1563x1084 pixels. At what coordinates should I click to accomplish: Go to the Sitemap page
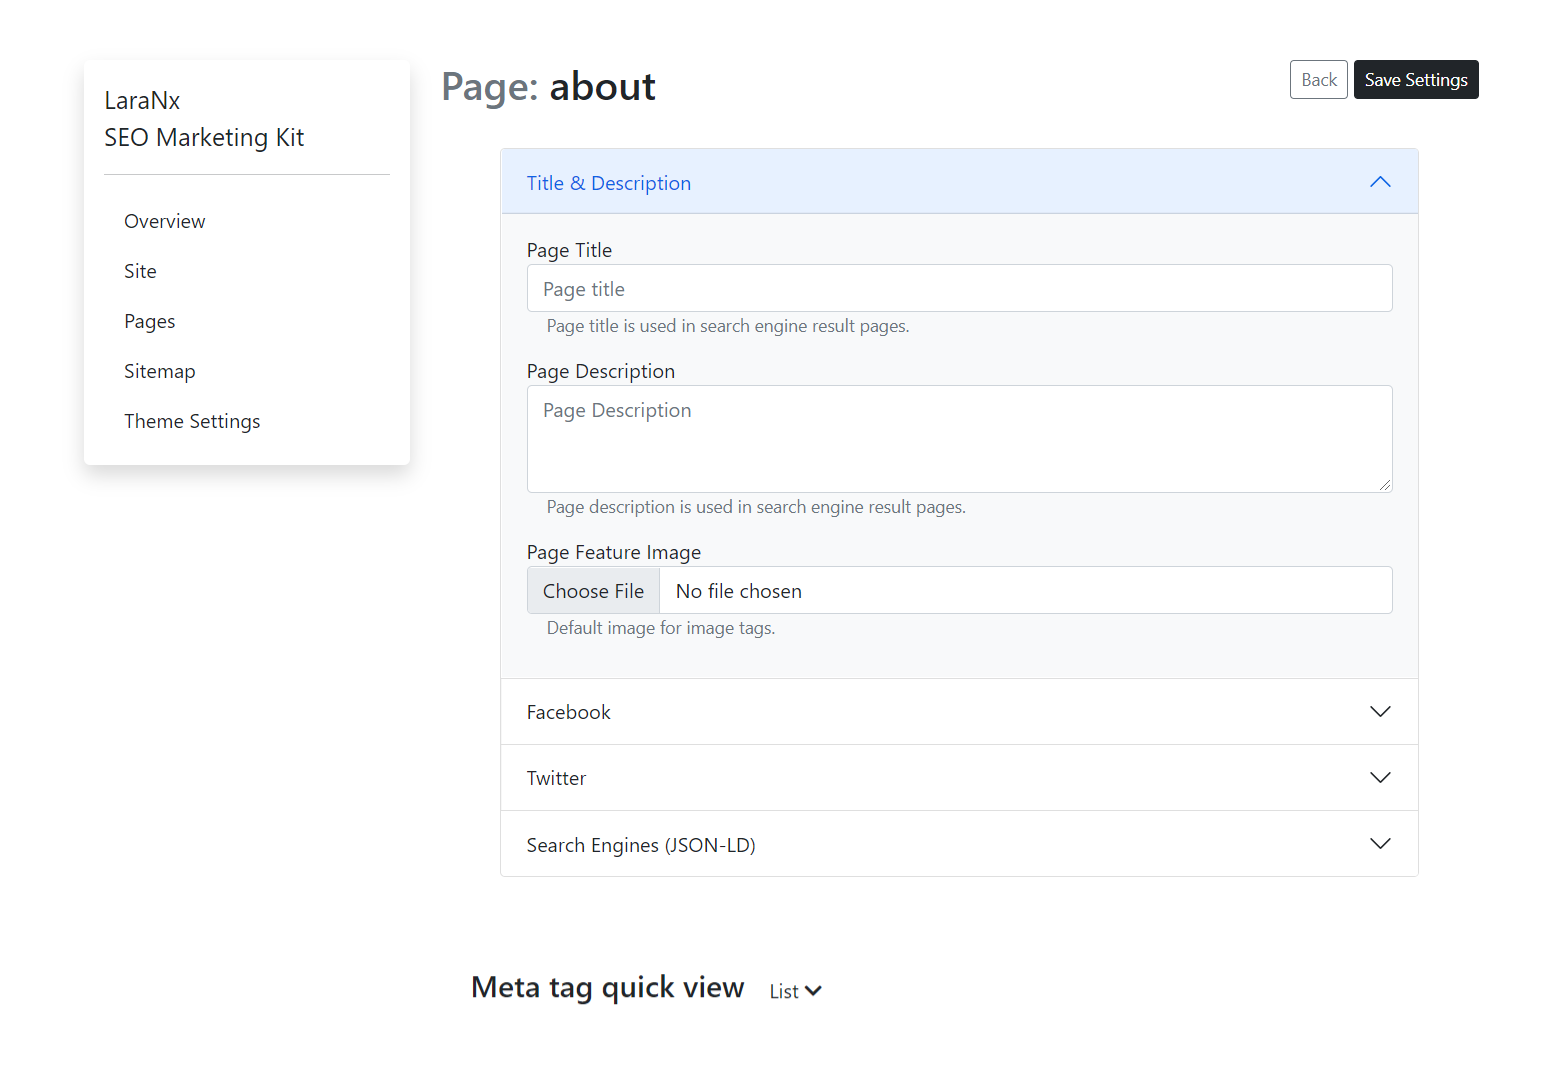(159, 371)
